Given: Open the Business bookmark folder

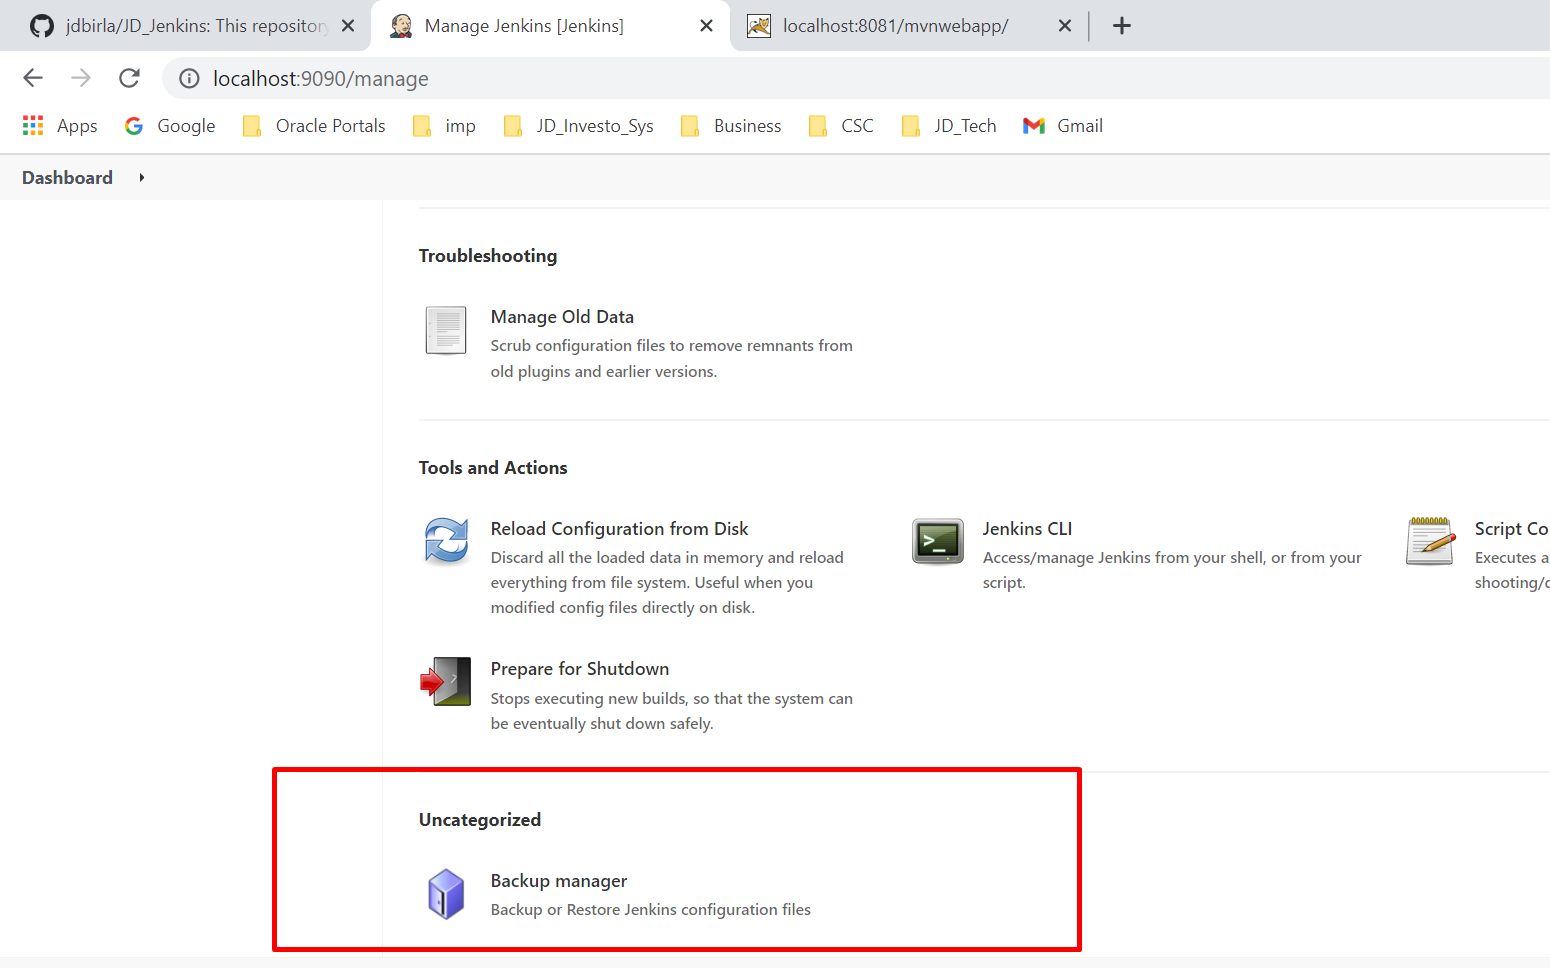Looking at the screenshot, I should pos(731,126).
